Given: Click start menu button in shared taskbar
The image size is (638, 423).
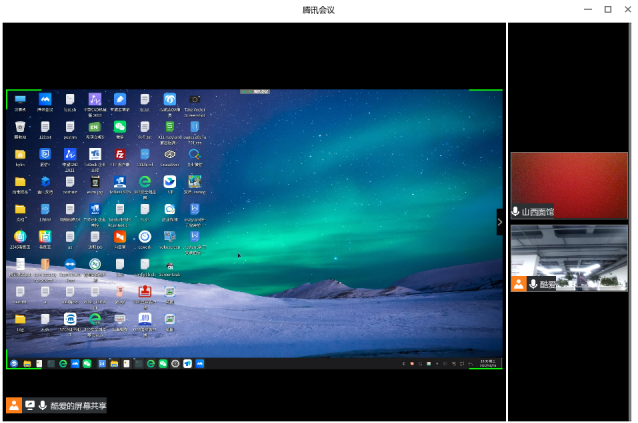Looking at the screenshot, I should pos(14,364).
